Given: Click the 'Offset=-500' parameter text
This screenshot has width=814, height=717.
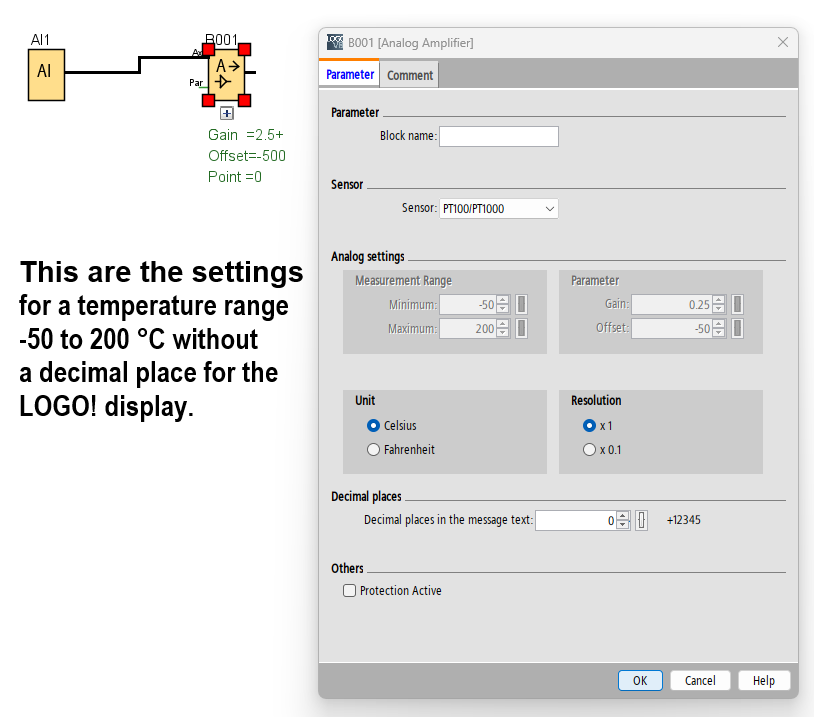Looking at the screenshot, I should point(247,156).
